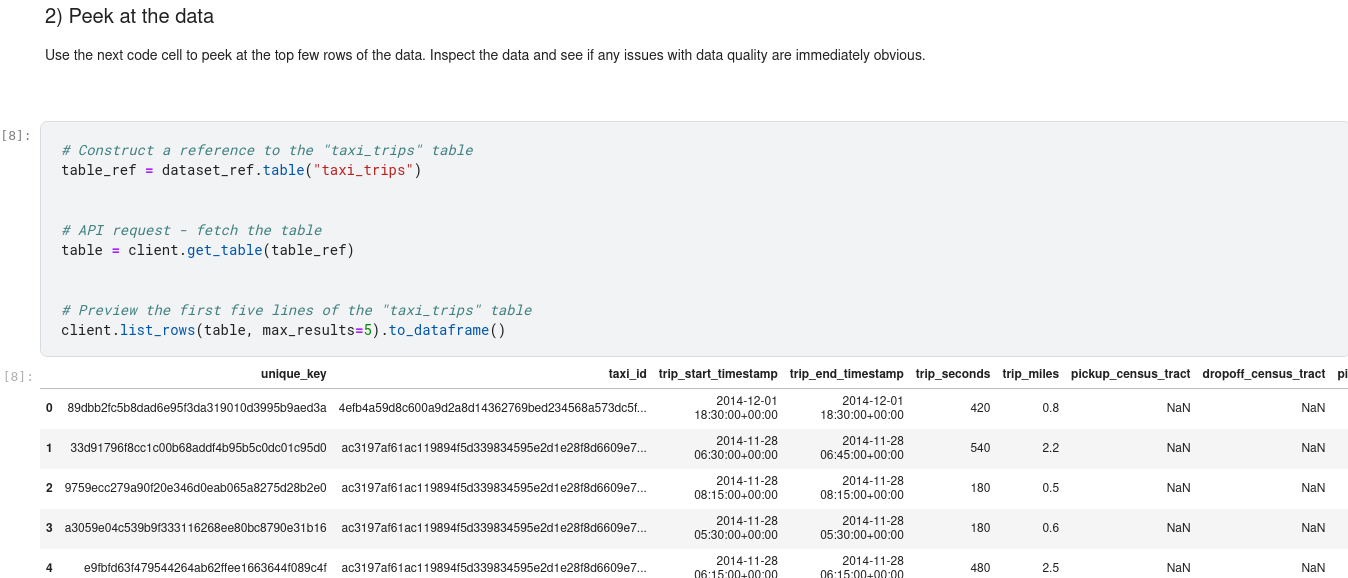Viewport: 1348px width, 578px height.
Task: Click the "Preview the first five lines" comment
Action: coord(296,310)
